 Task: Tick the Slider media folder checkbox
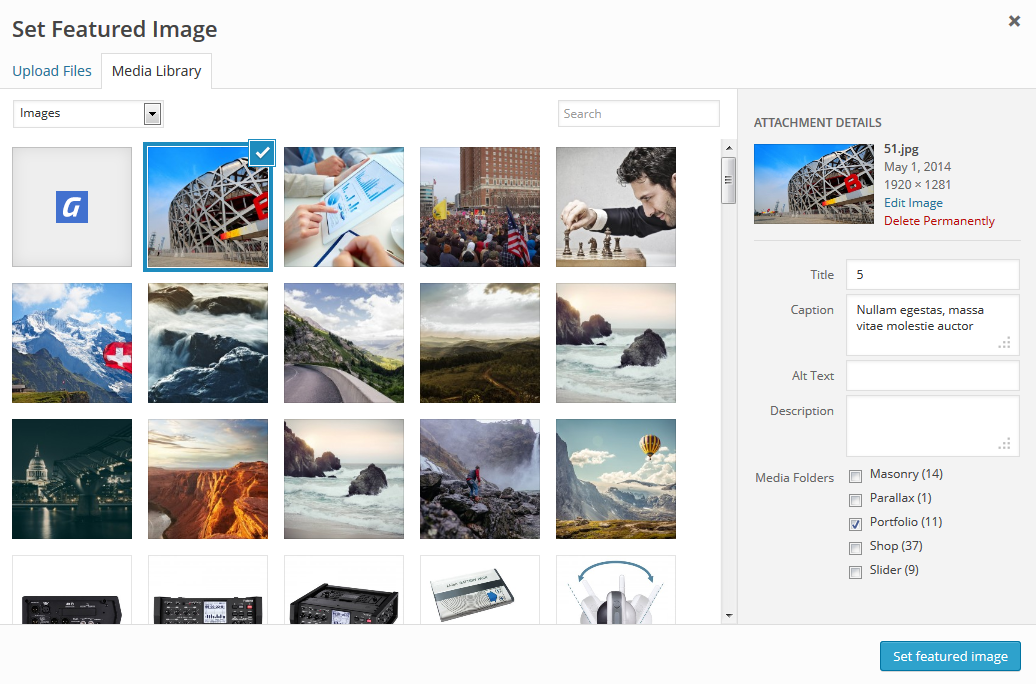[x=855, y=572]
